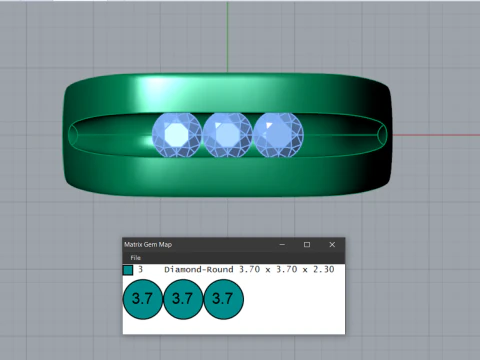Screen dimensions: 480x360
Task: Maximize the Matrix Gem Map window
Action: [307, 245]
